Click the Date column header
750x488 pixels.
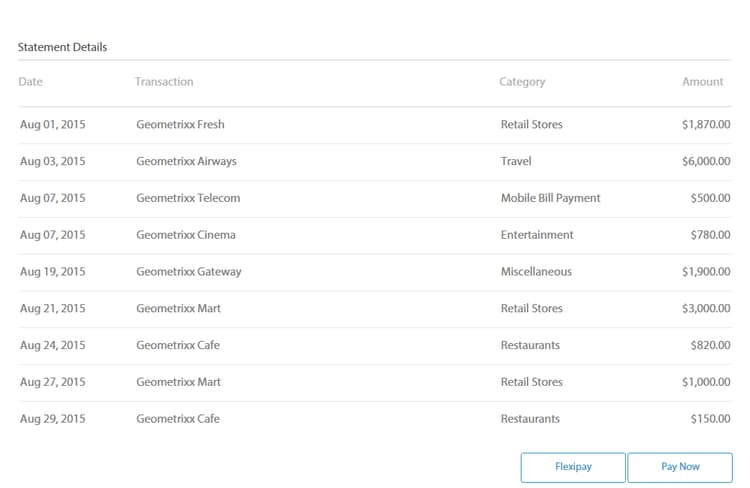click(x=31, y=82)
